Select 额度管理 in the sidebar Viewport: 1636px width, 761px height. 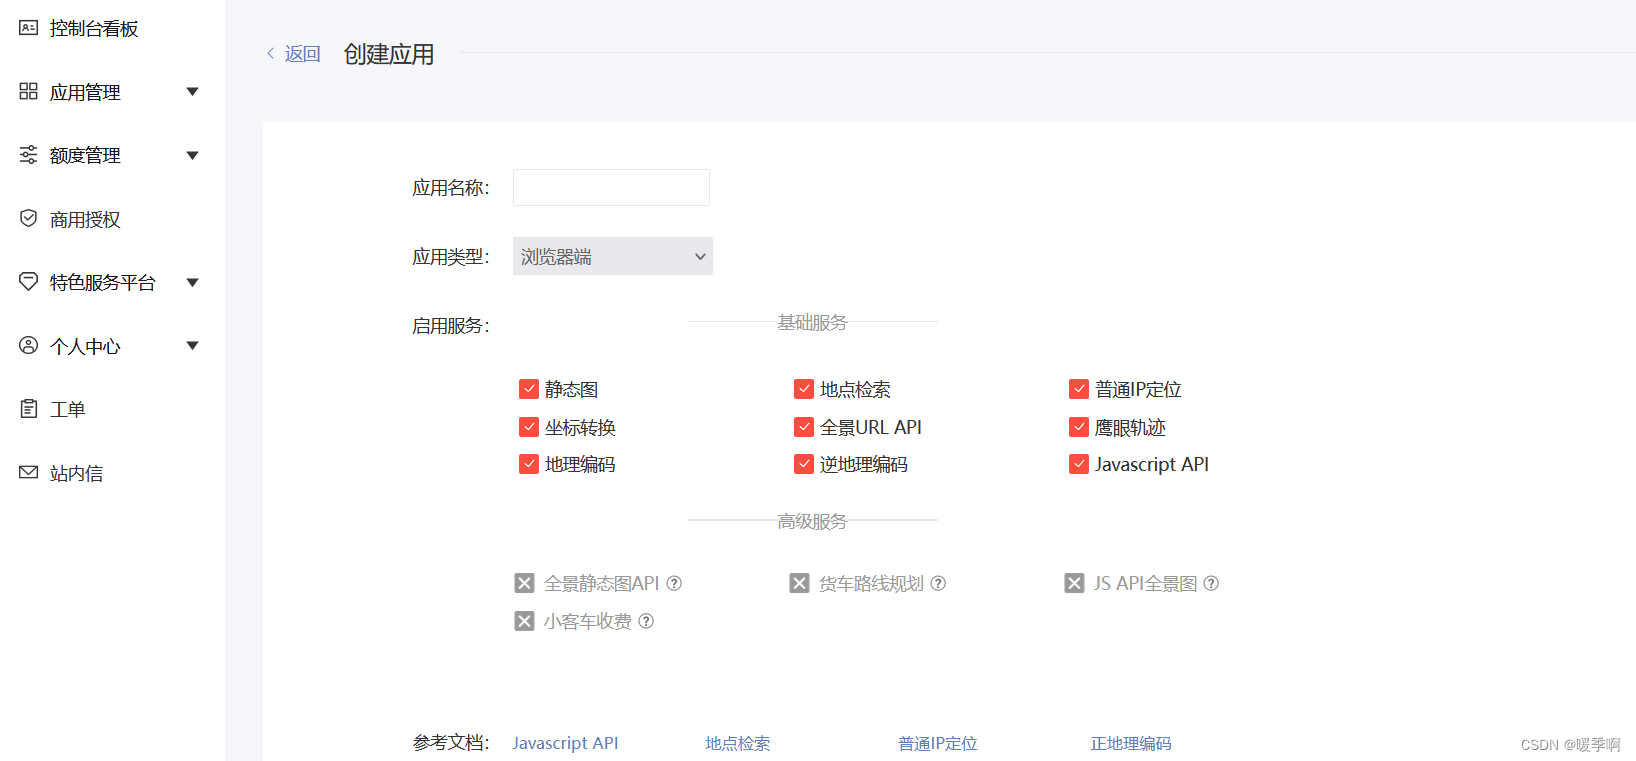coord(85,155)
